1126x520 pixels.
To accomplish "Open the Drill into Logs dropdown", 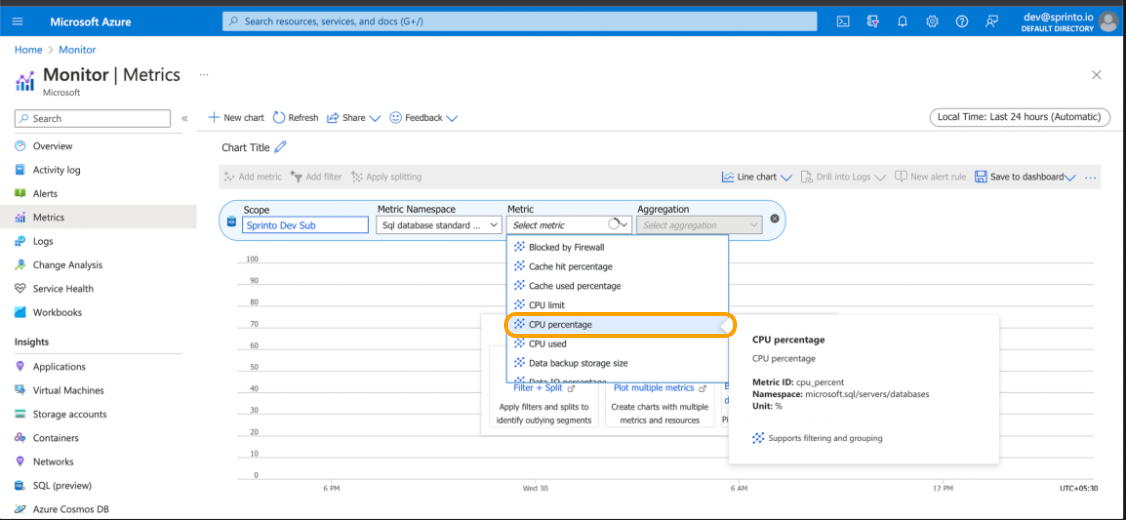I will coord(843,177).
